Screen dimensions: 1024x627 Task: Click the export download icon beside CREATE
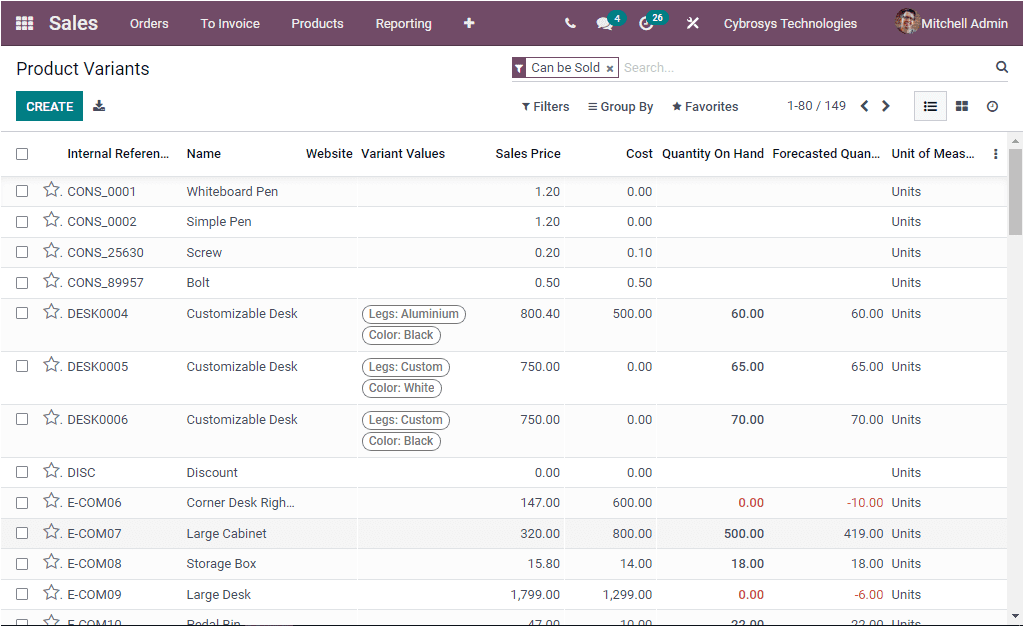pos(98,105)
